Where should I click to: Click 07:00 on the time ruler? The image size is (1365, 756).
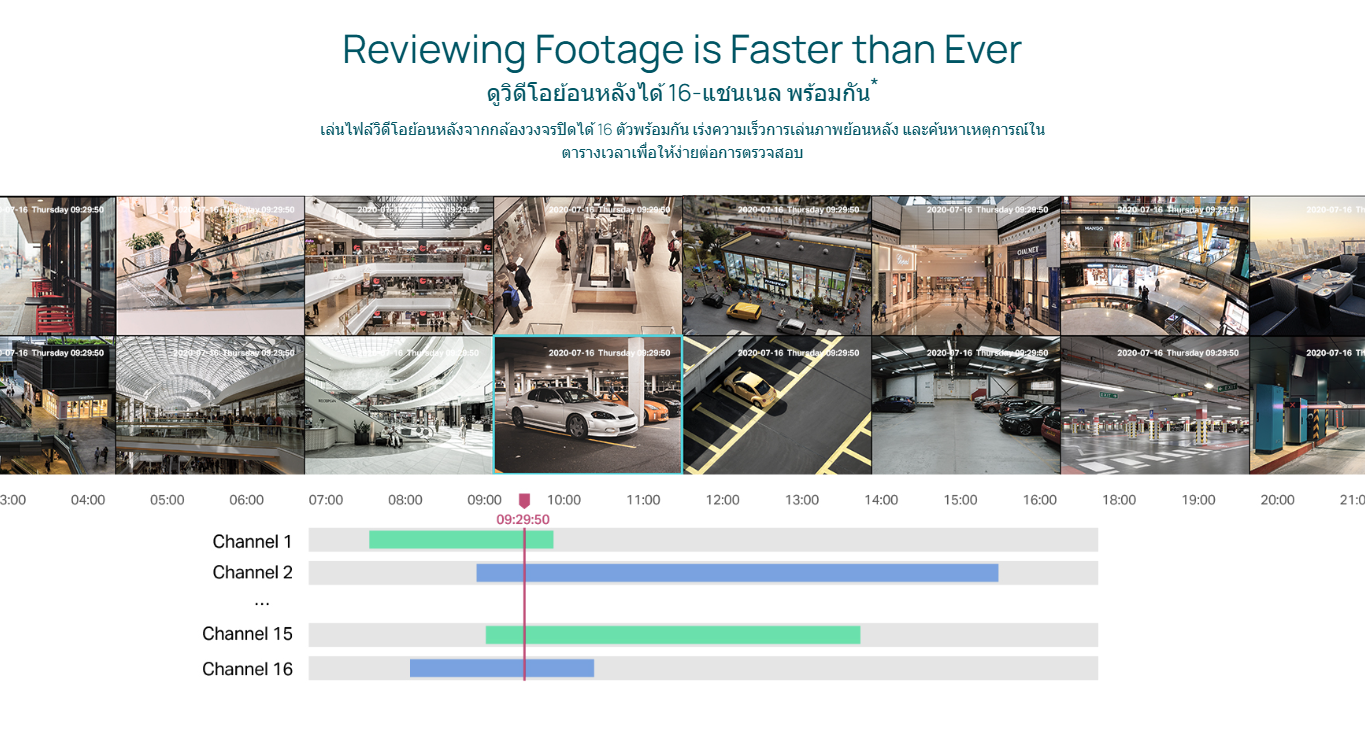coord(325,500)
